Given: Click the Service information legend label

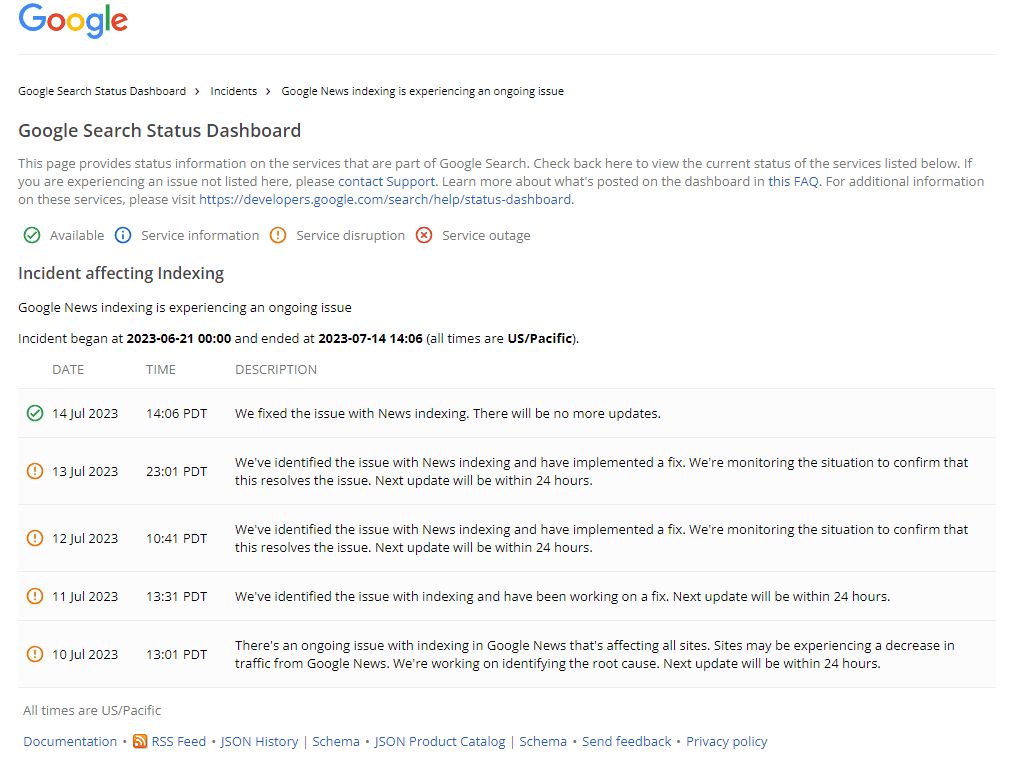Looking at the screenshot, I should 200,236.
